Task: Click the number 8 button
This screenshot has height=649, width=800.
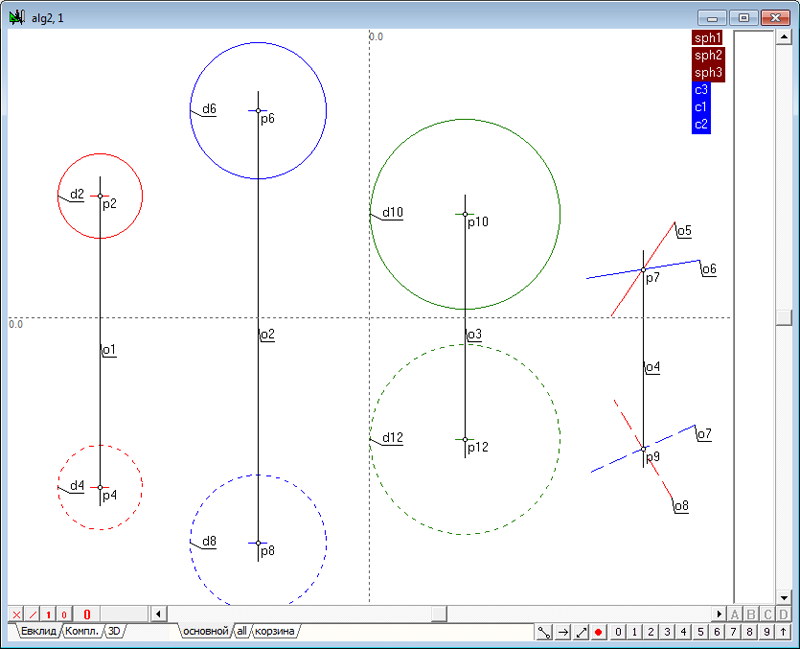Action: pos(749,632)
